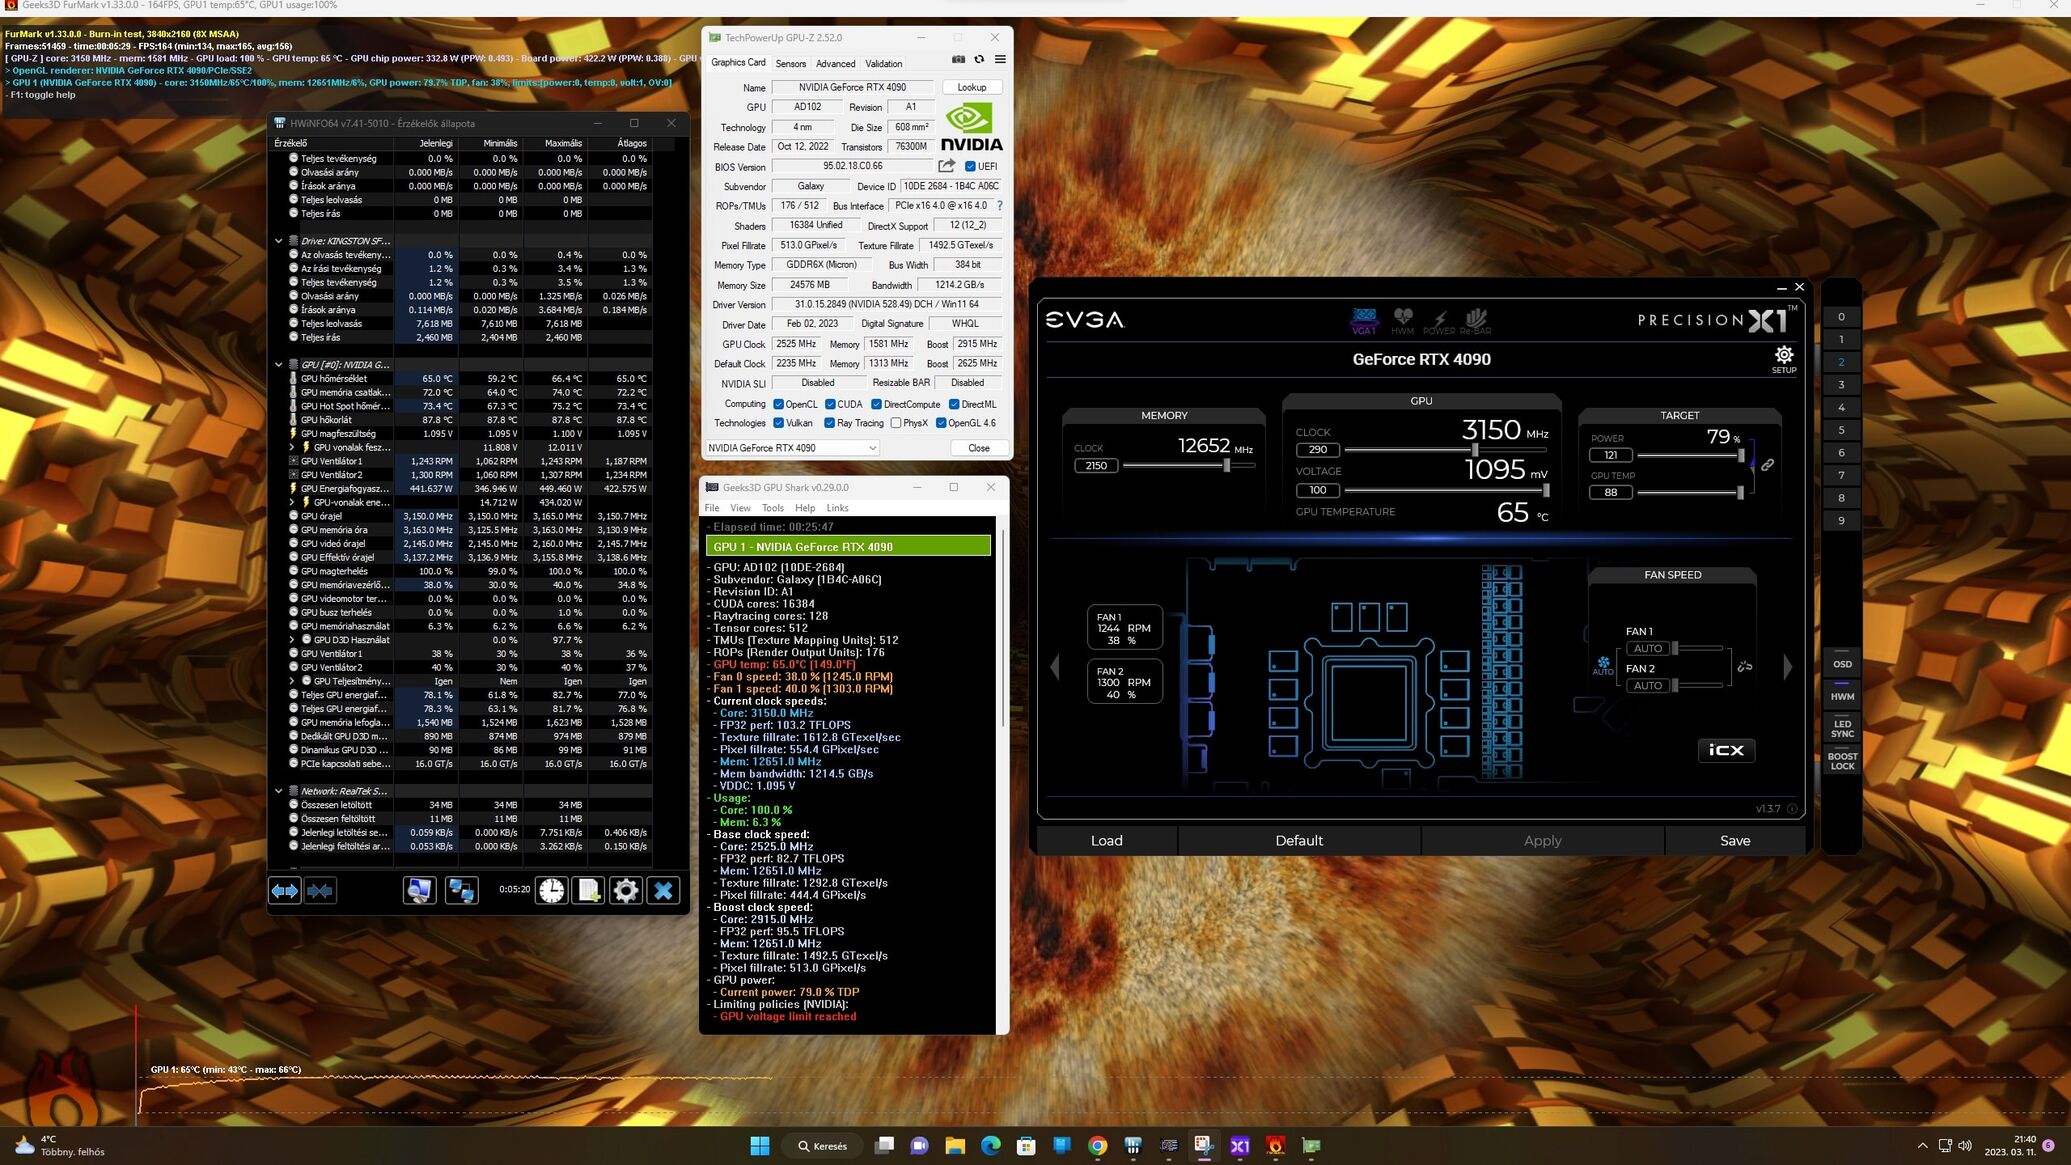Expand GPU Teljesítmény row

[x=292, y=681]
